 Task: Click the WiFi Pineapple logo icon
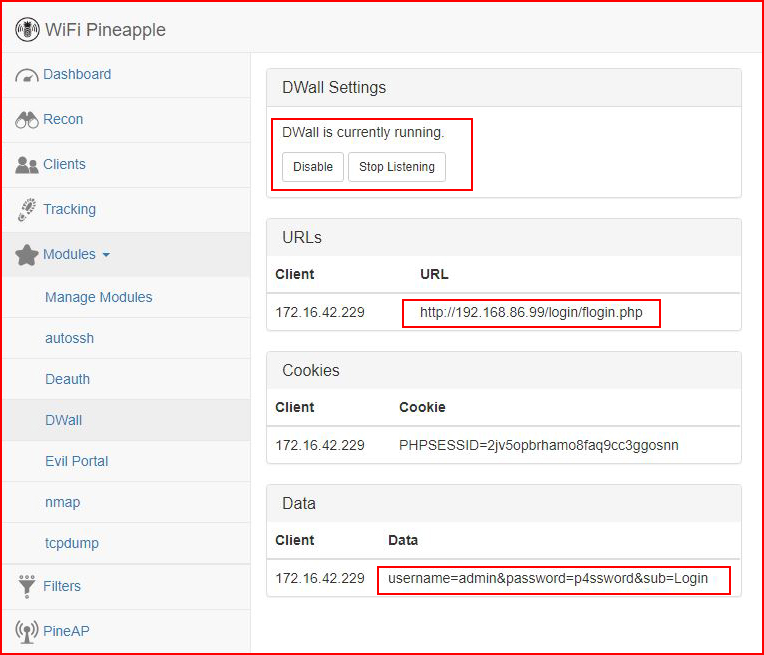[x=27, y=30]
